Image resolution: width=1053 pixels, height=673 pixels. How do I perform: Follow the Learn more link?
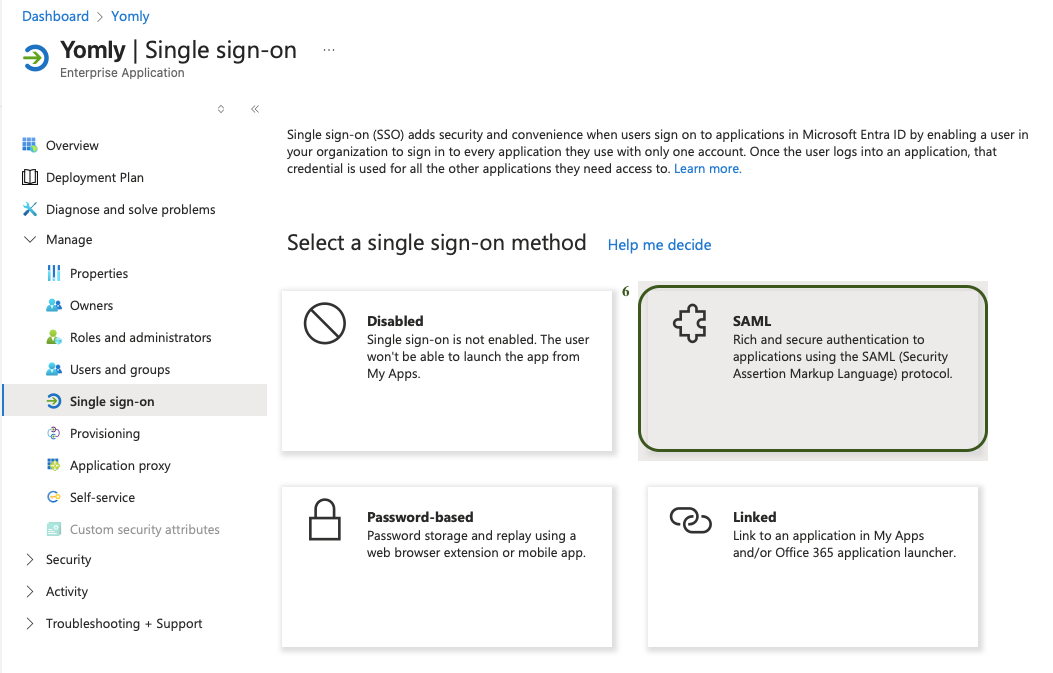[x=707, y=169]
